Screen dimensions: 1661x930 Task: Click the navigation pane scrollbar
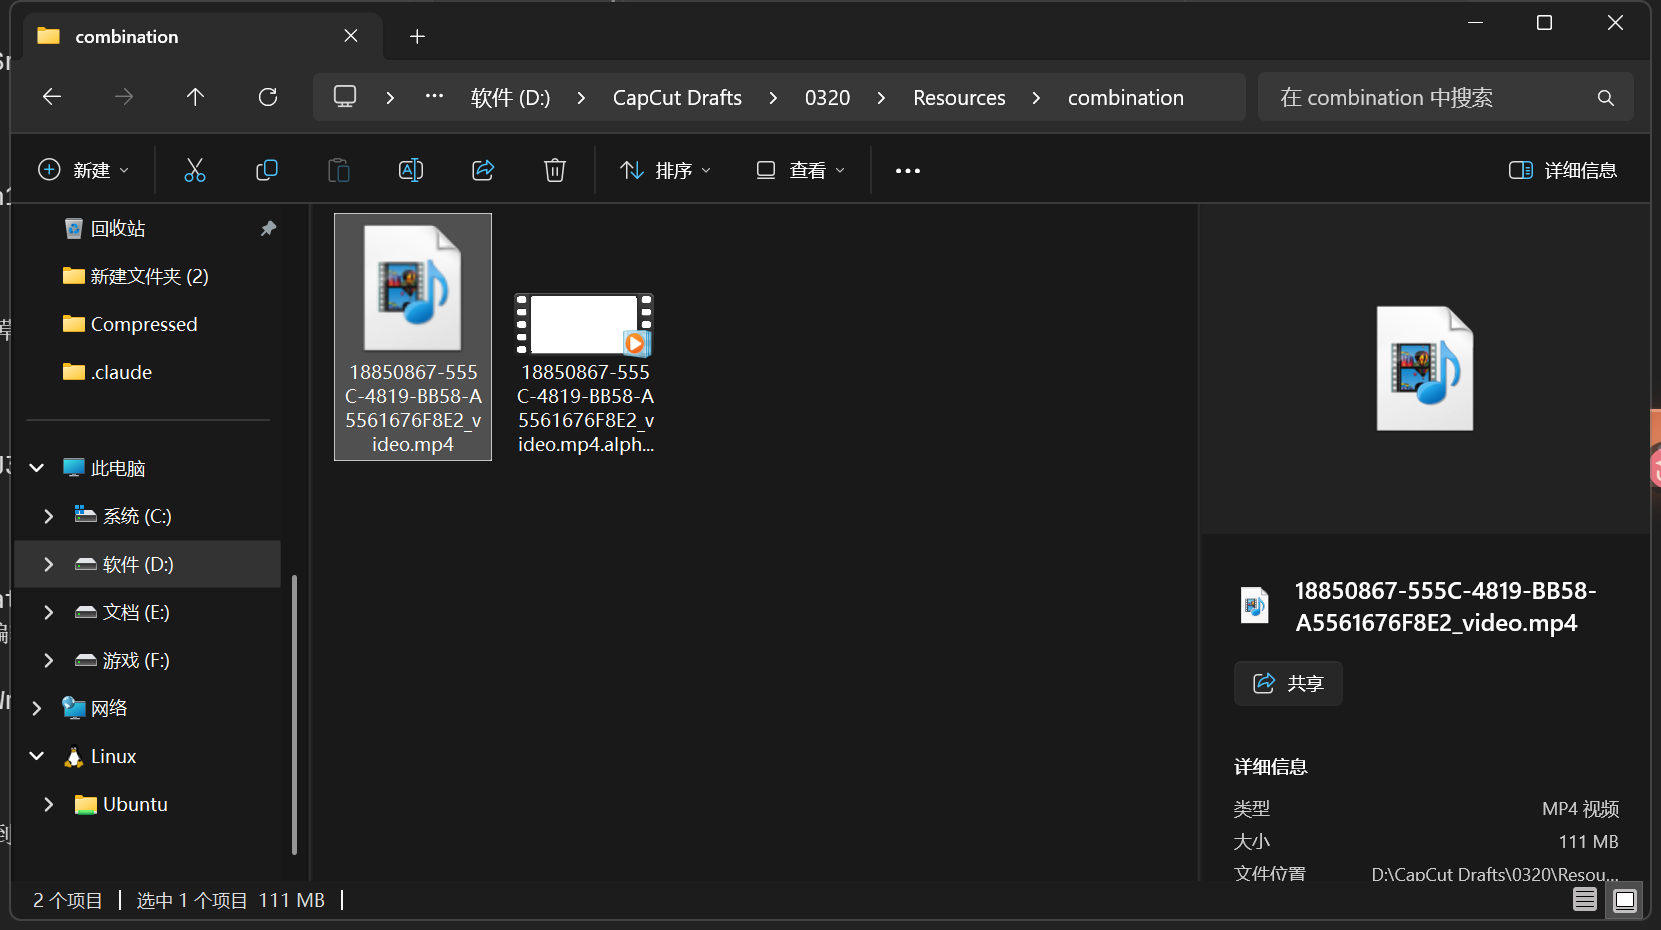click(x=294, y=714)
